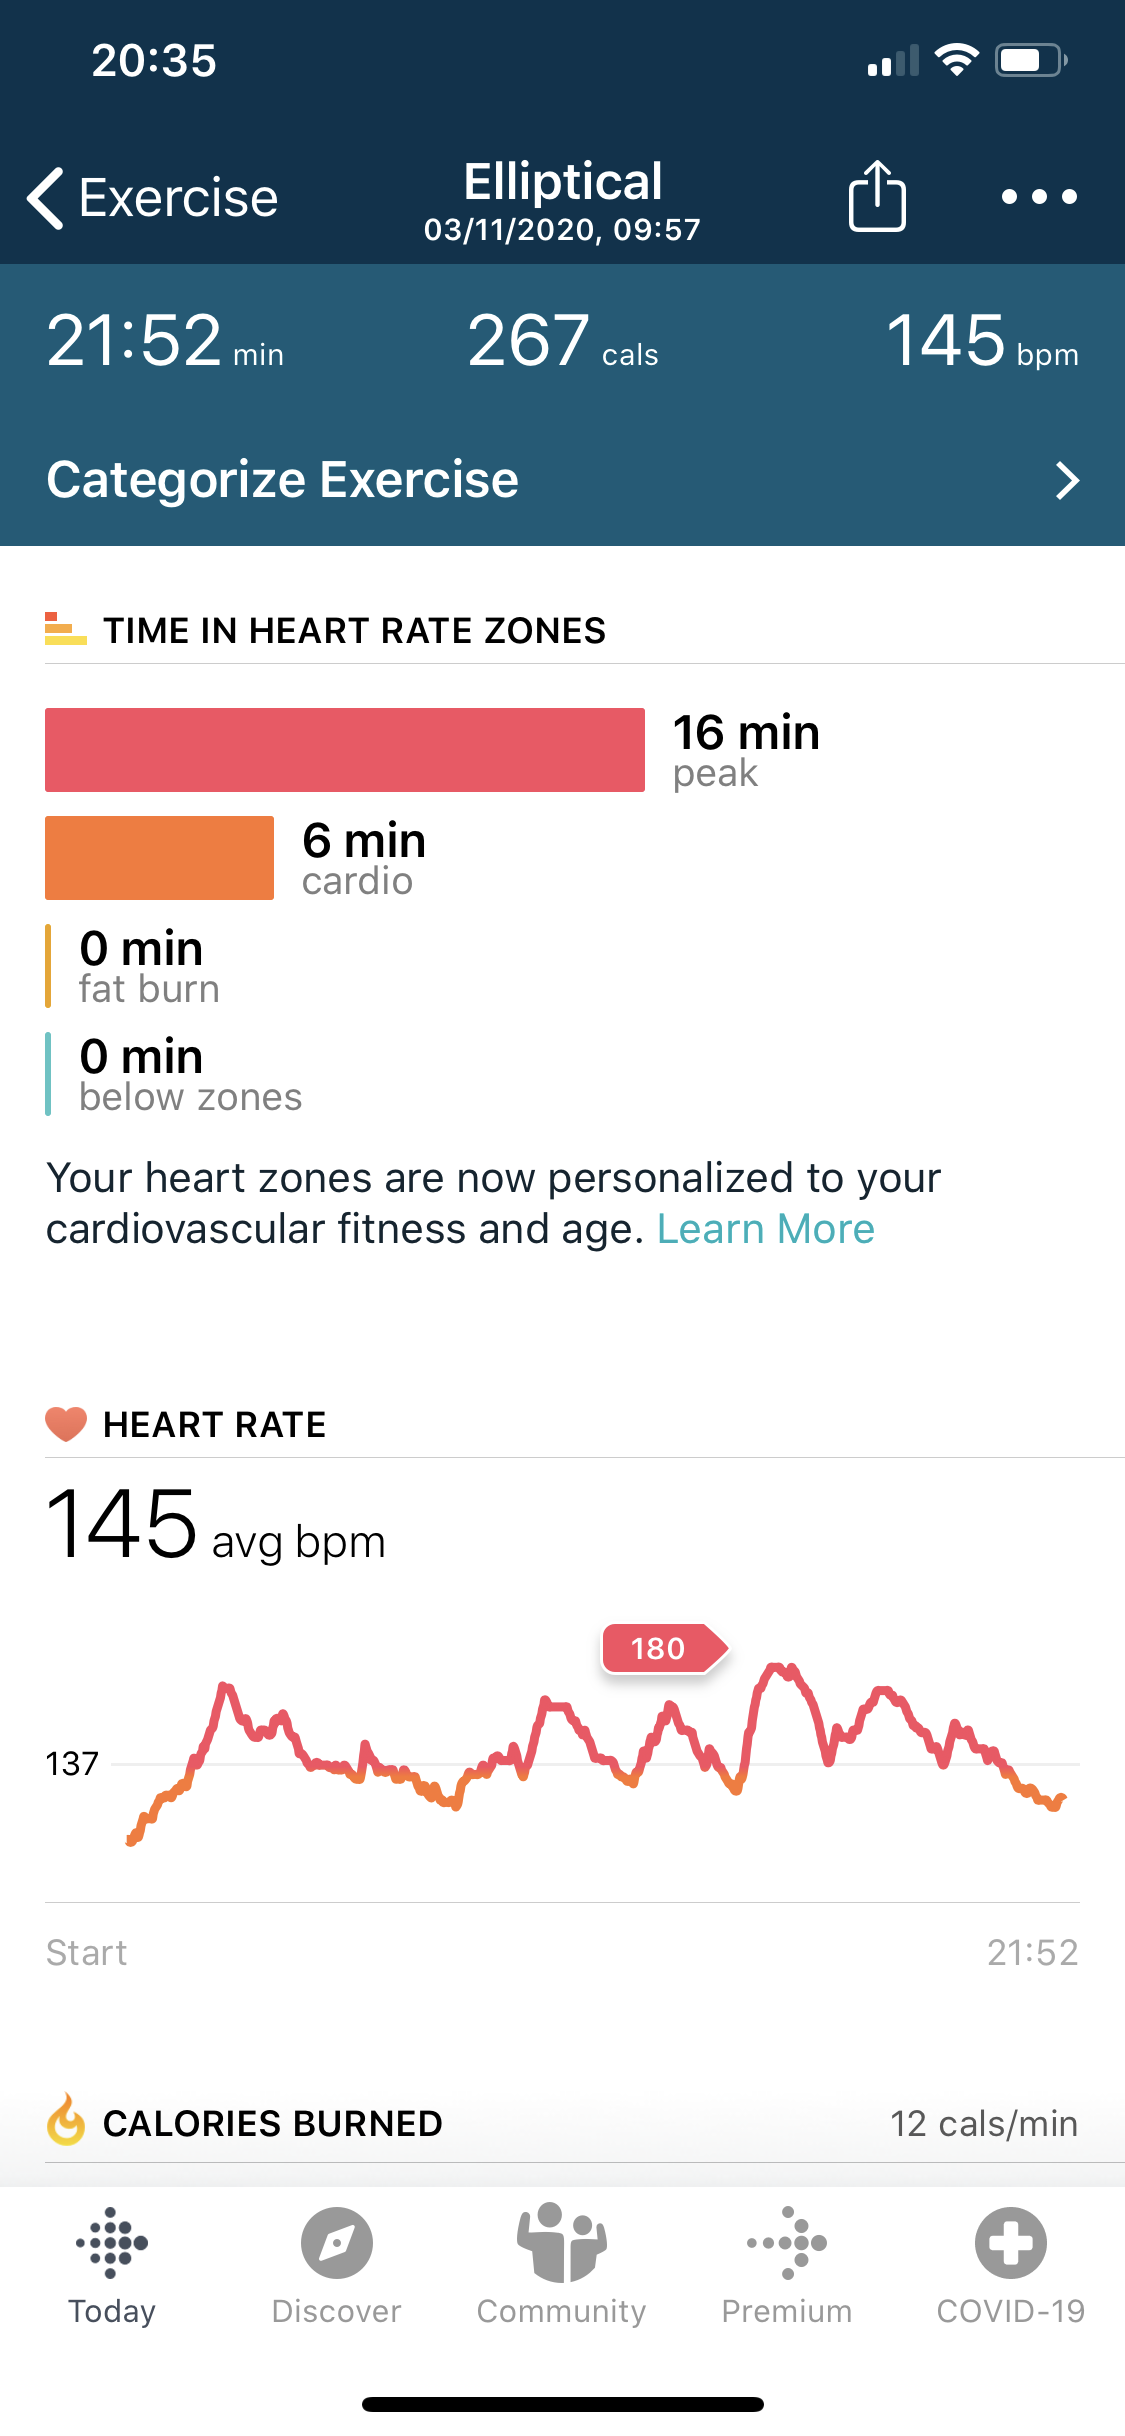Expand Categorize Exercise with the chevron
Viewport: 1125px width, 2436px height.
tap(1067, 481)
